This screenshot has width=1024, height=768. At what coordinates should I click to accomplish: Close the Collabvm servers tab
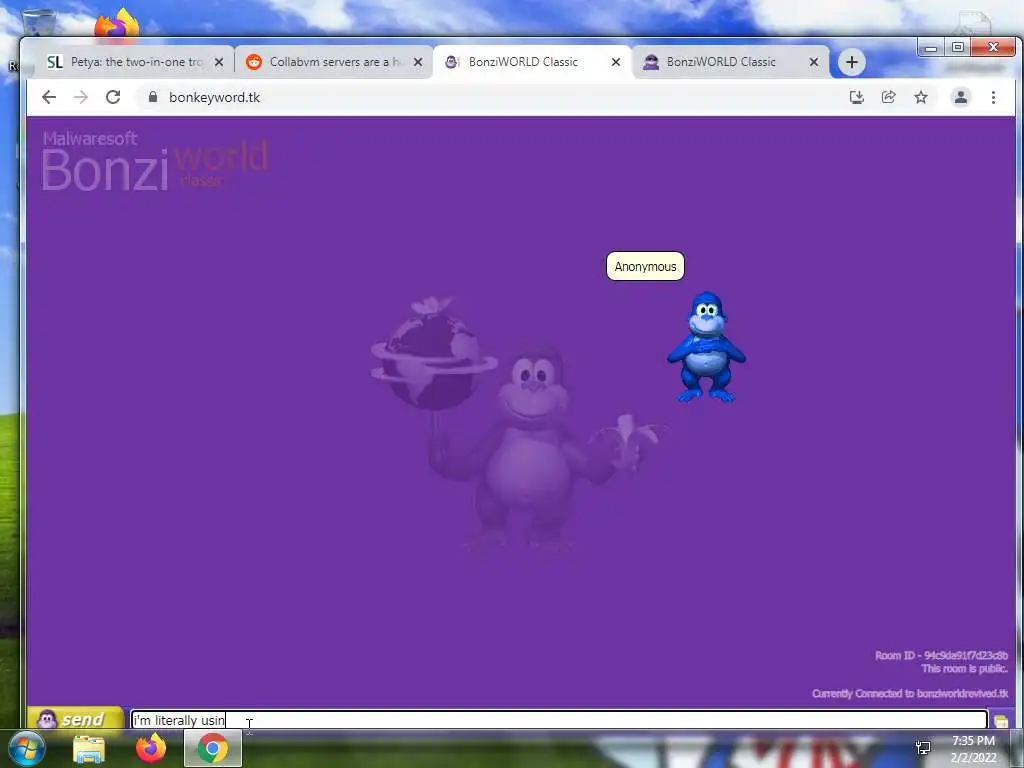click(x=418, y=62)
